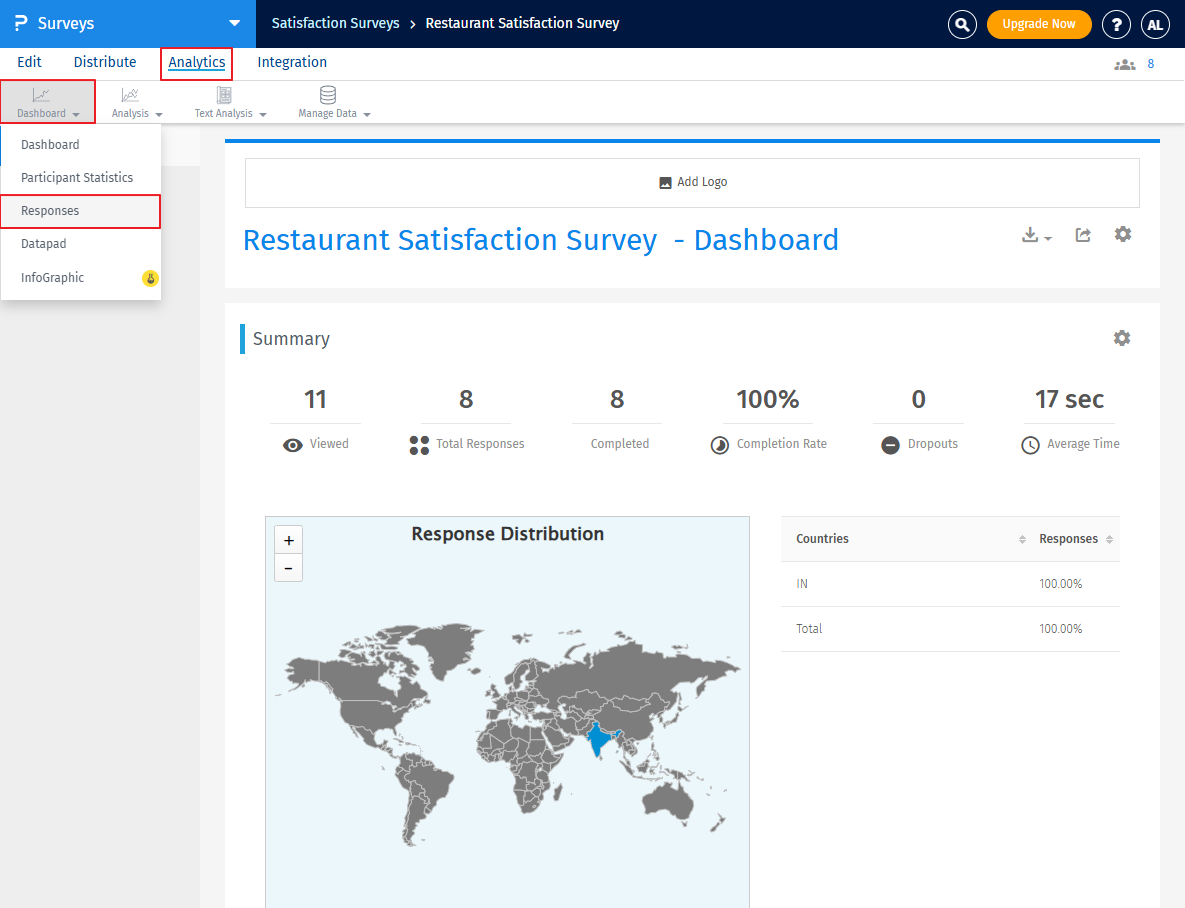Screen dimensions: 1185x908
Task: Click the participants icon showing 8
Action: (1124, 63)
